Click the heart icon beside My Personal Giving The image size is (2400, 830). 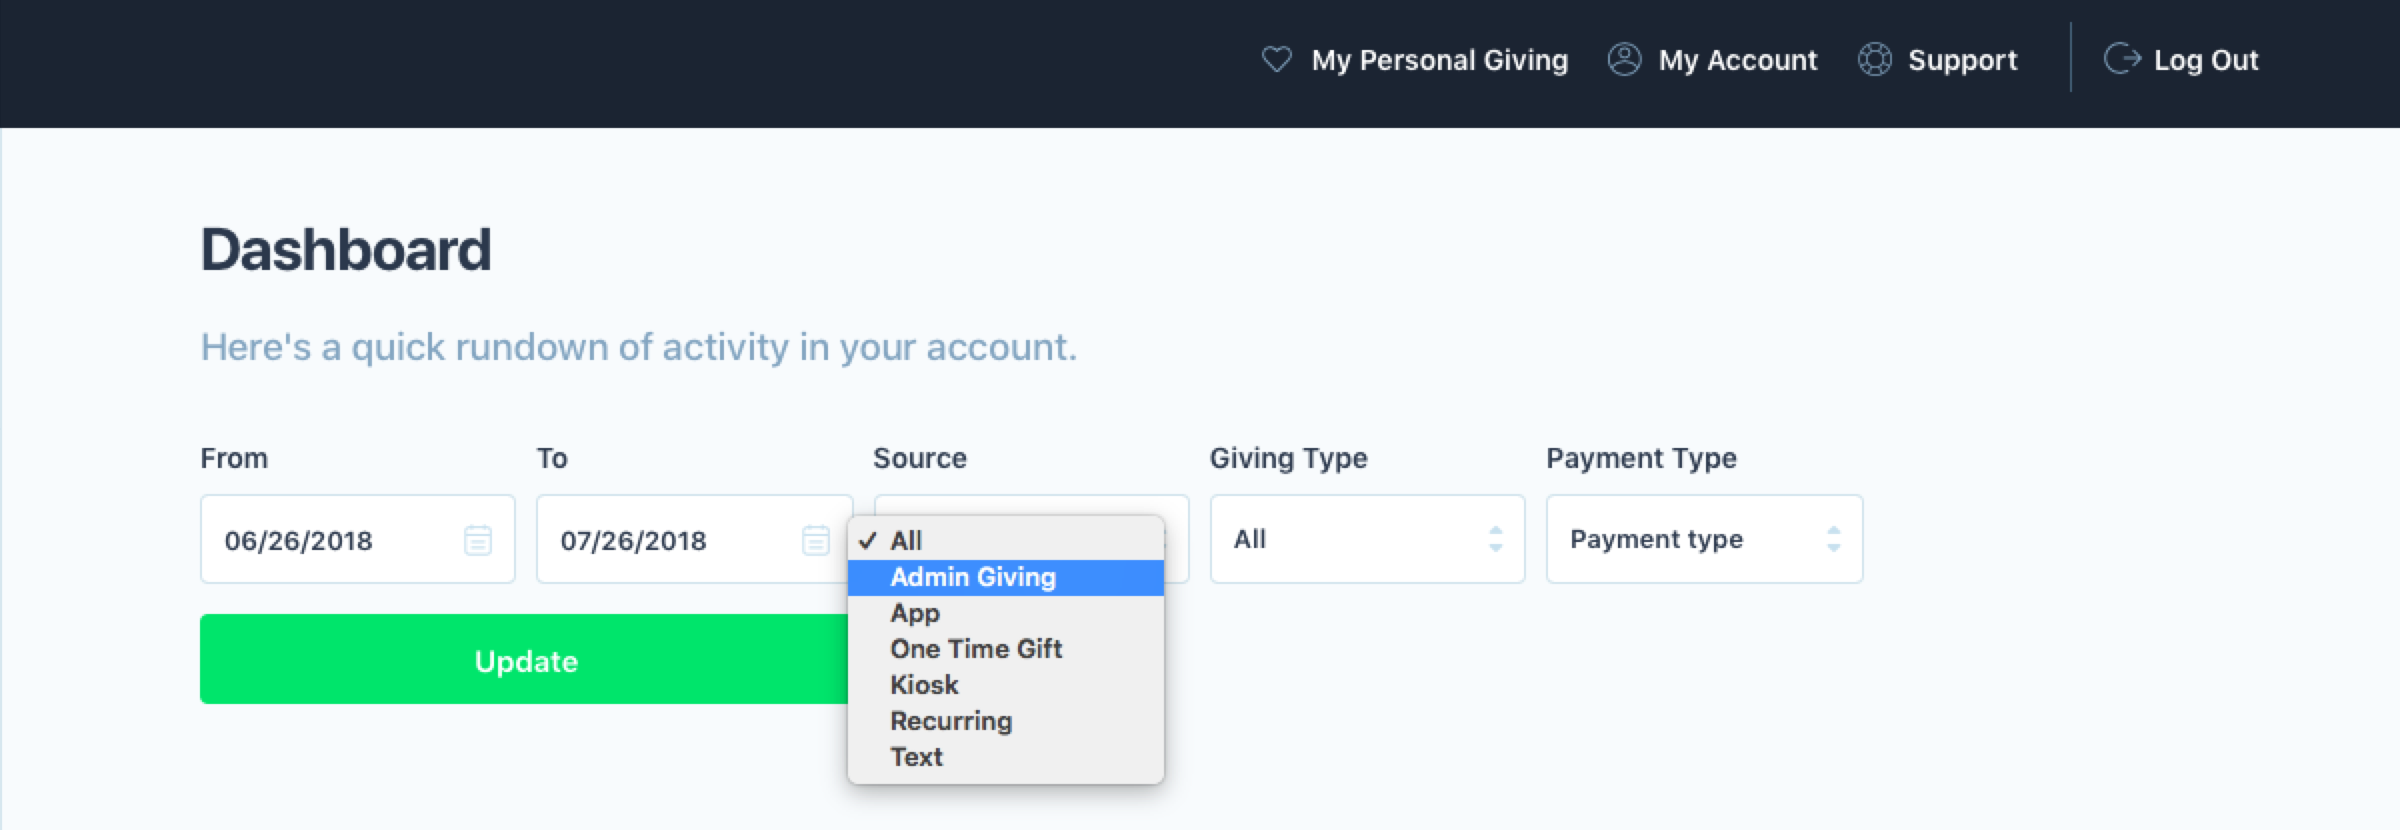tap(1276, 60)
